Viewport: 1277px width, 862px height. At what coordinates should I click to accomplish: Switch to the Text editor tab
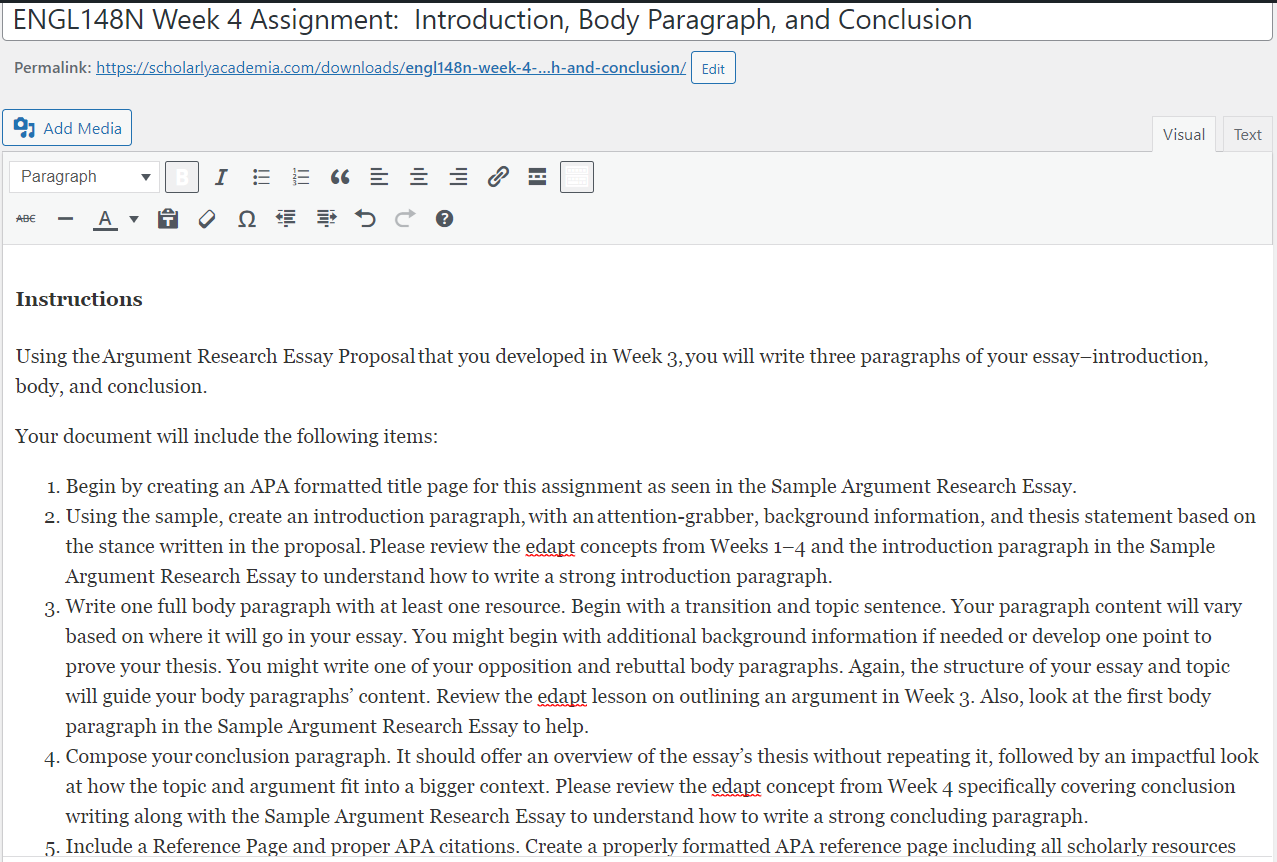click(1247, 135)
